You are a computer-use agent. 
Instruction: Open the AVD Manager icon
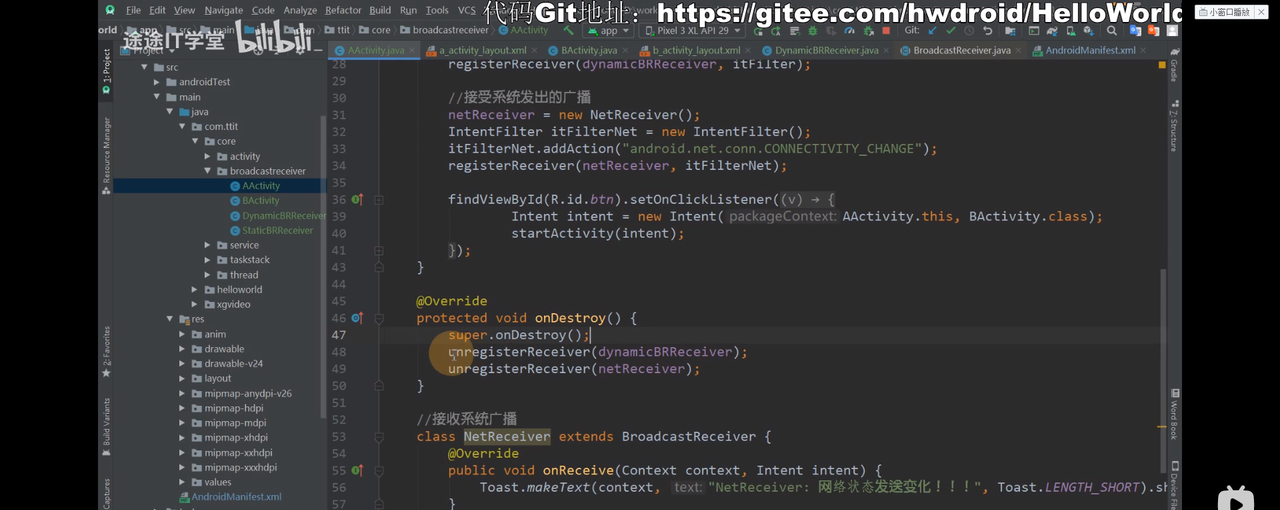tap(1070, 31)
